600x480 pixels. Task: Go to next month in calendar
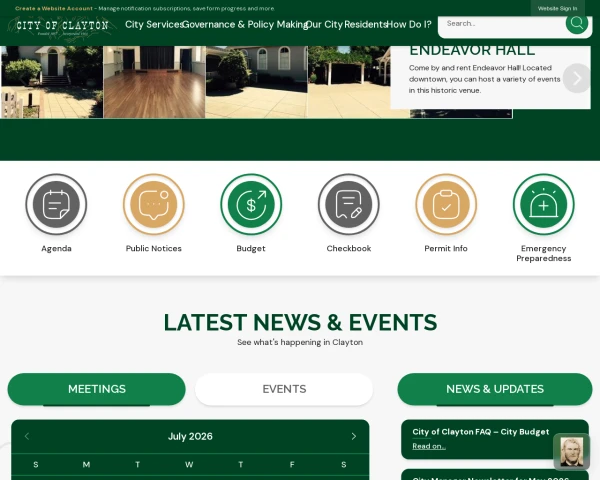click(354, 436)
